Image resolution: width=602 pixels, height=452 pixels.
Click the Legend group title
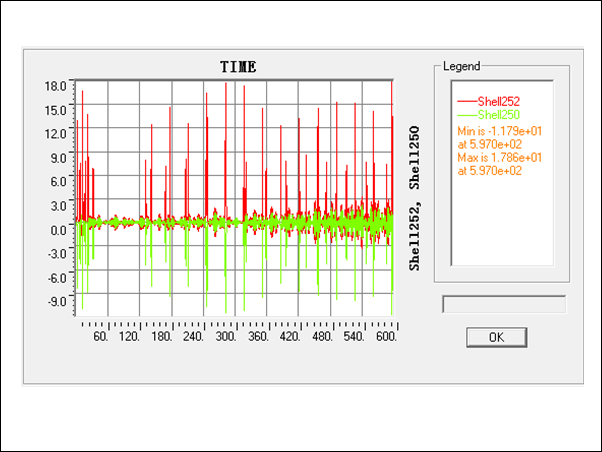tap(461, 66)
